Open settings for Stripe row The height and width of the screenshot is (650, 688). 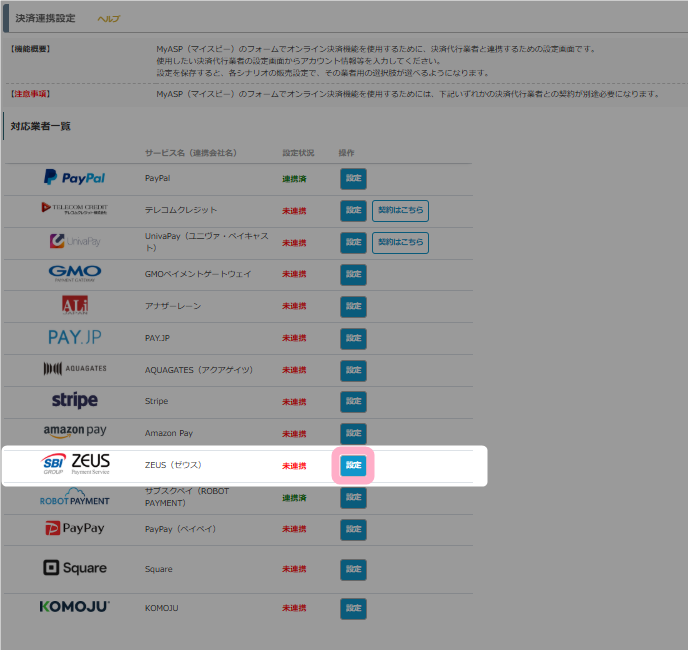pos(353,402)
